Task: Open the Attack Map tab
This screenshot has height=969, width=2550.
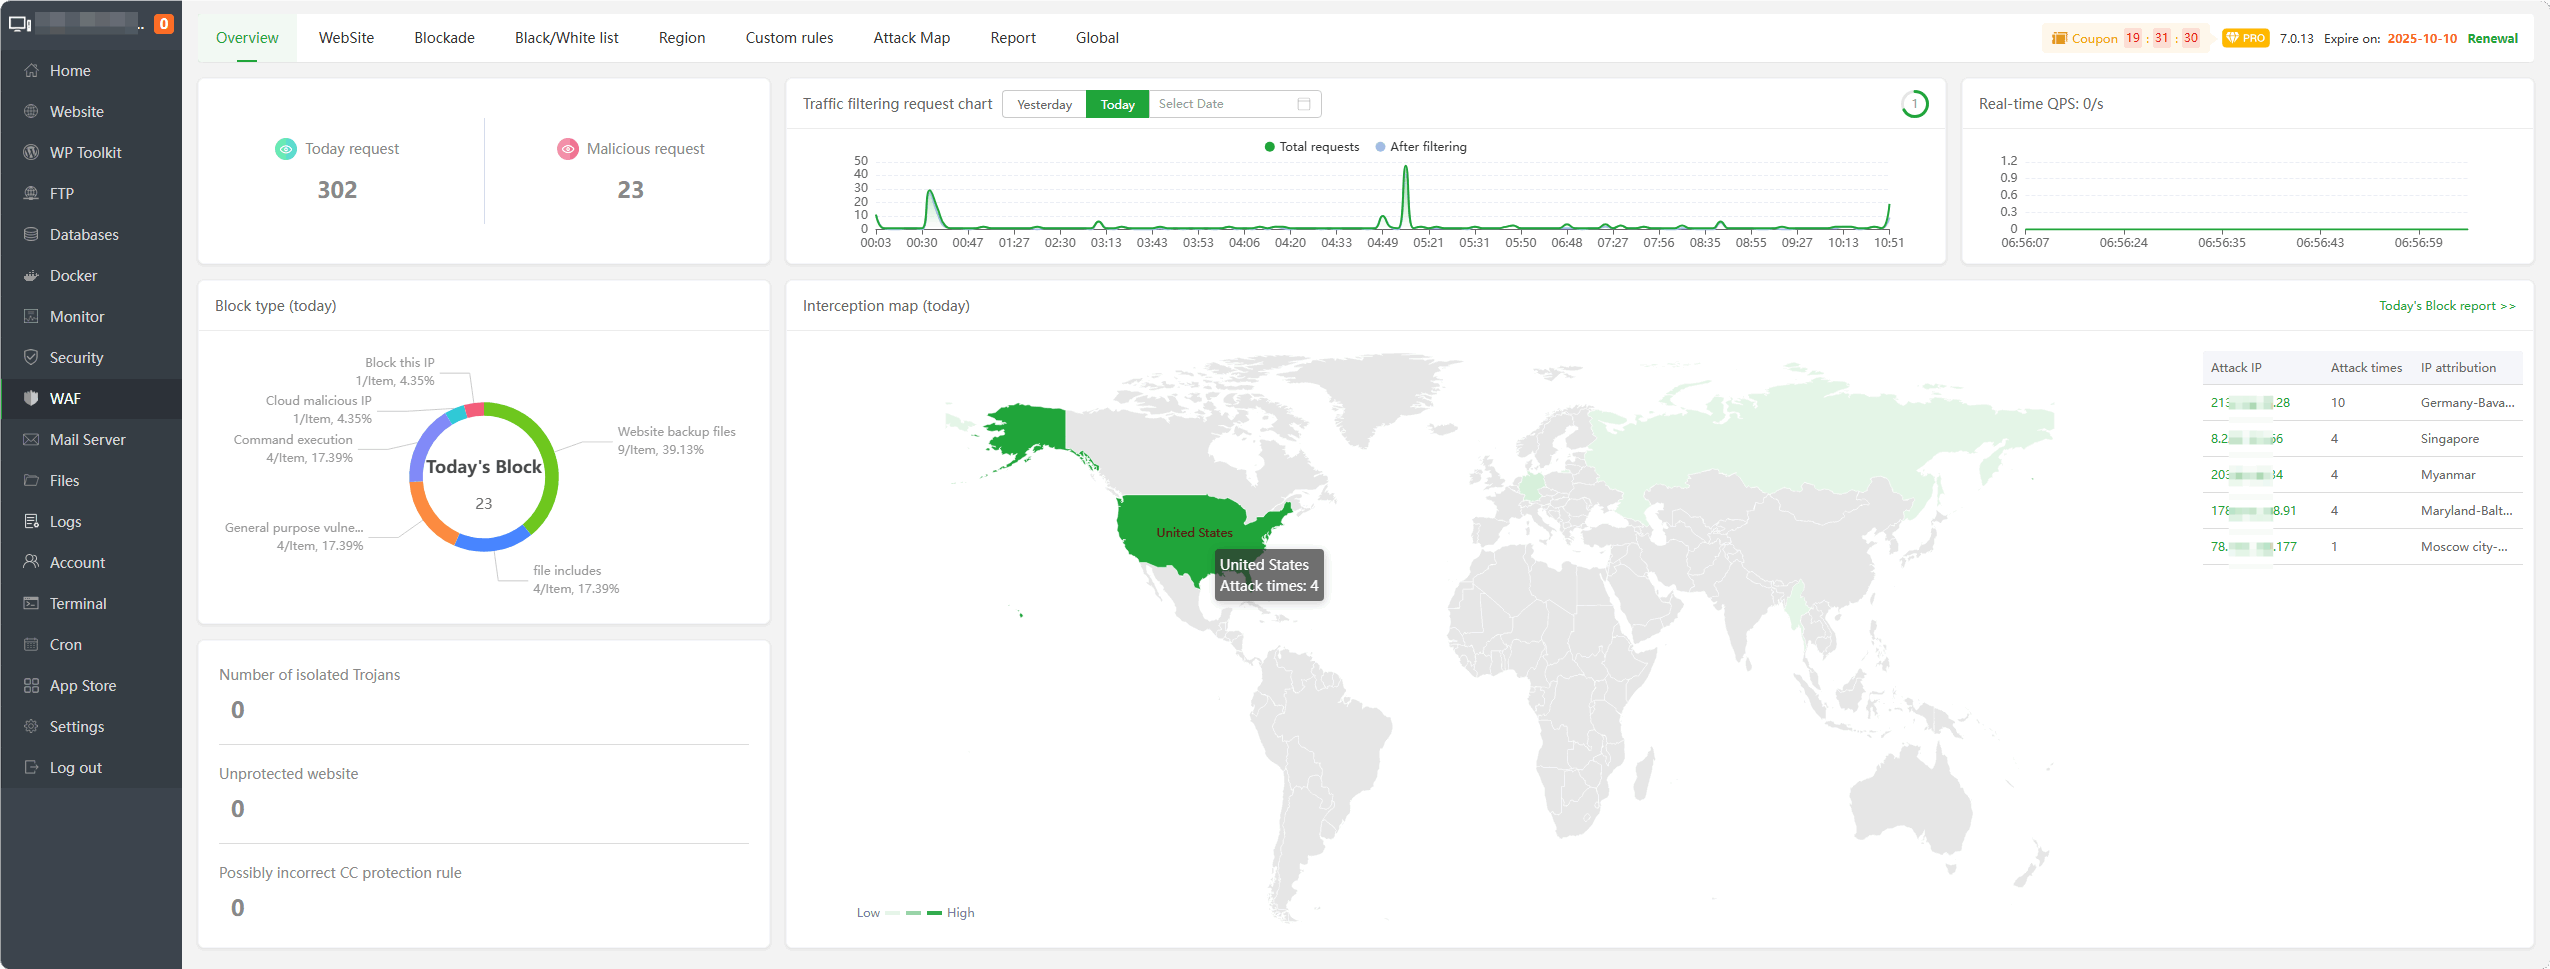Action: (911, 38)
